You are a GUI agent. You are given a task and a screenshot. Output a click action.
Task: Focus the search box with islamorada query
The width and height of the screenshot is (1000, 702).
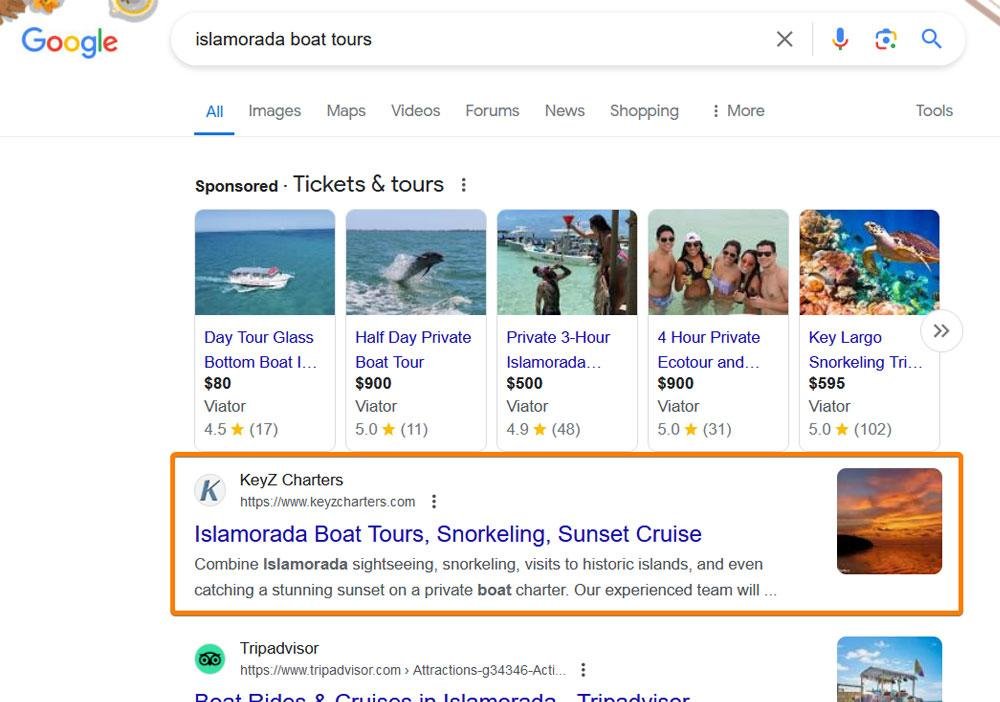click(x=470, y=39)
